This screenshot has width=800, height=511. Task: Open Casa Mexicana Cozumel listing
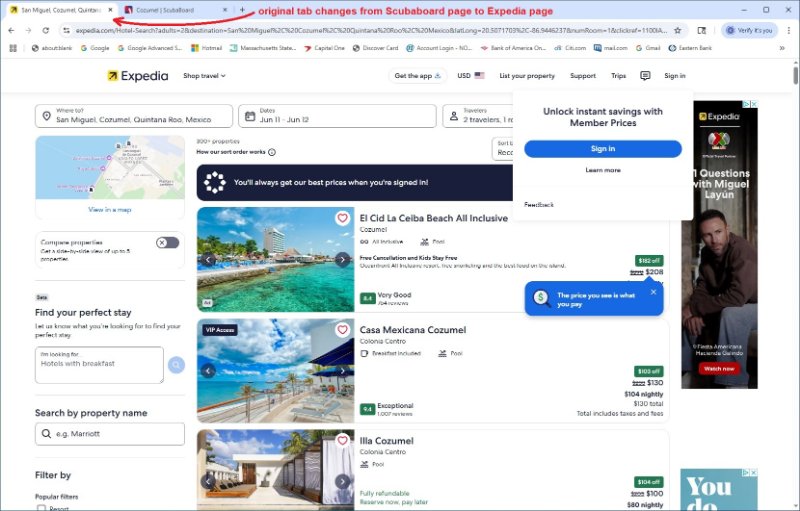coord(413,330)
